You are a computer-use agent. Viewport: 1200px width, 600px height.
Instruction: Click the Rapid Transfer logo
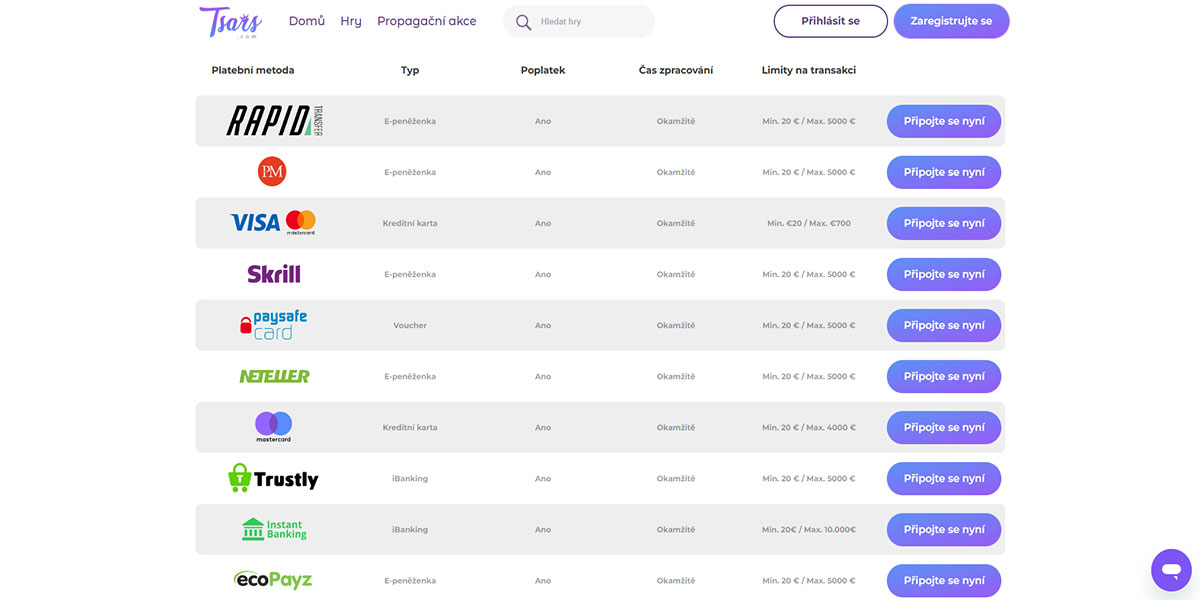click(x=273, y=121)
